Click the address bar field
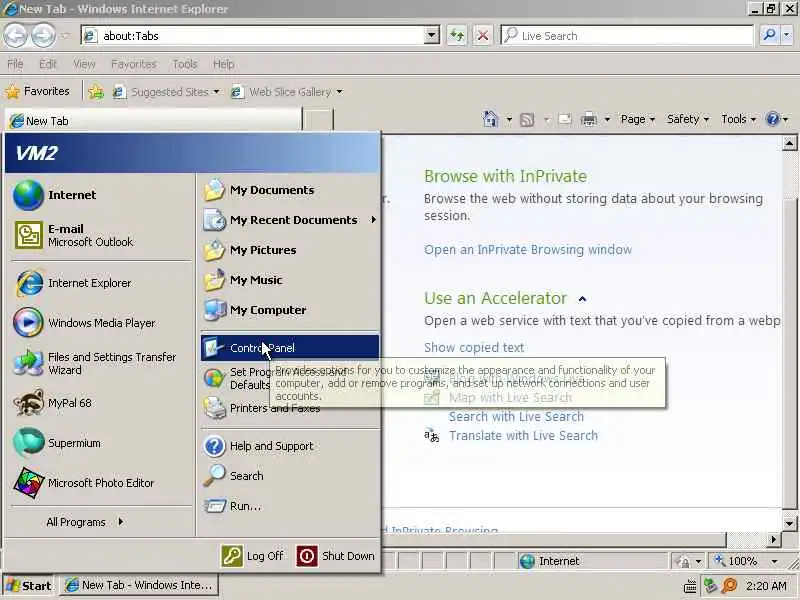Screen dimensions: 800x600 pos(260,36)
